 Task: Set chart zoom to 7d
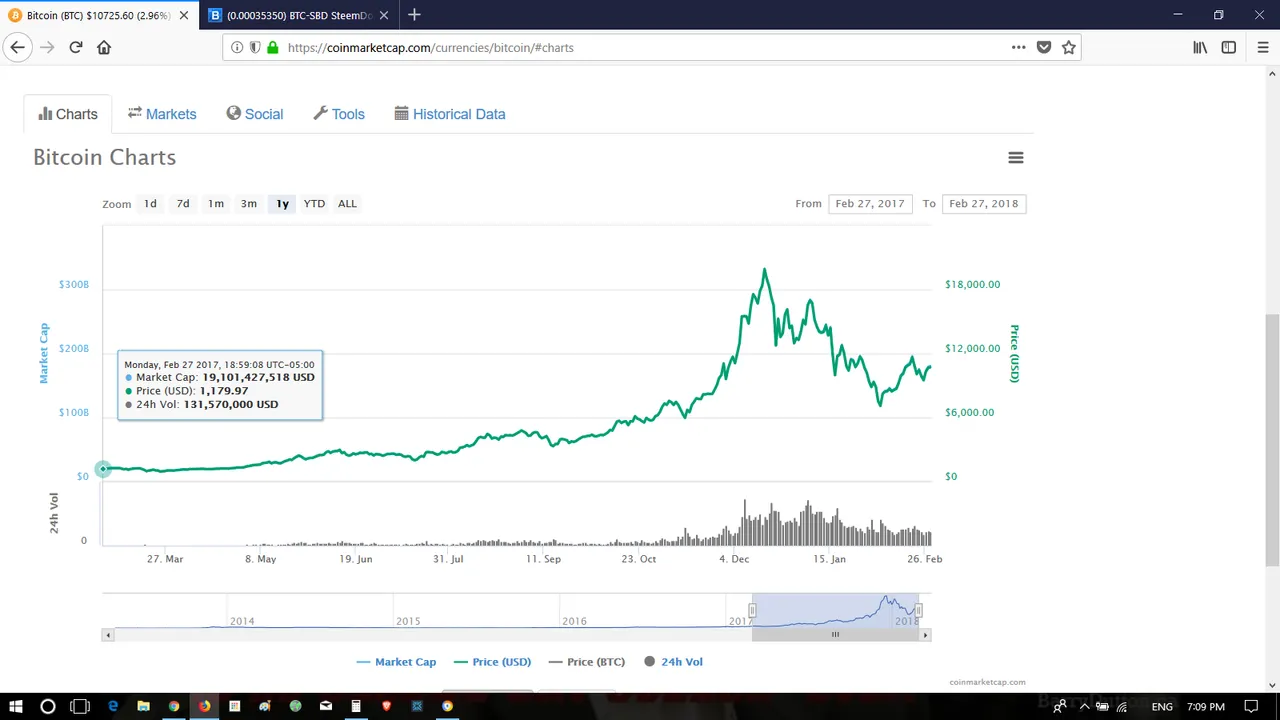[x=183, y=204]
